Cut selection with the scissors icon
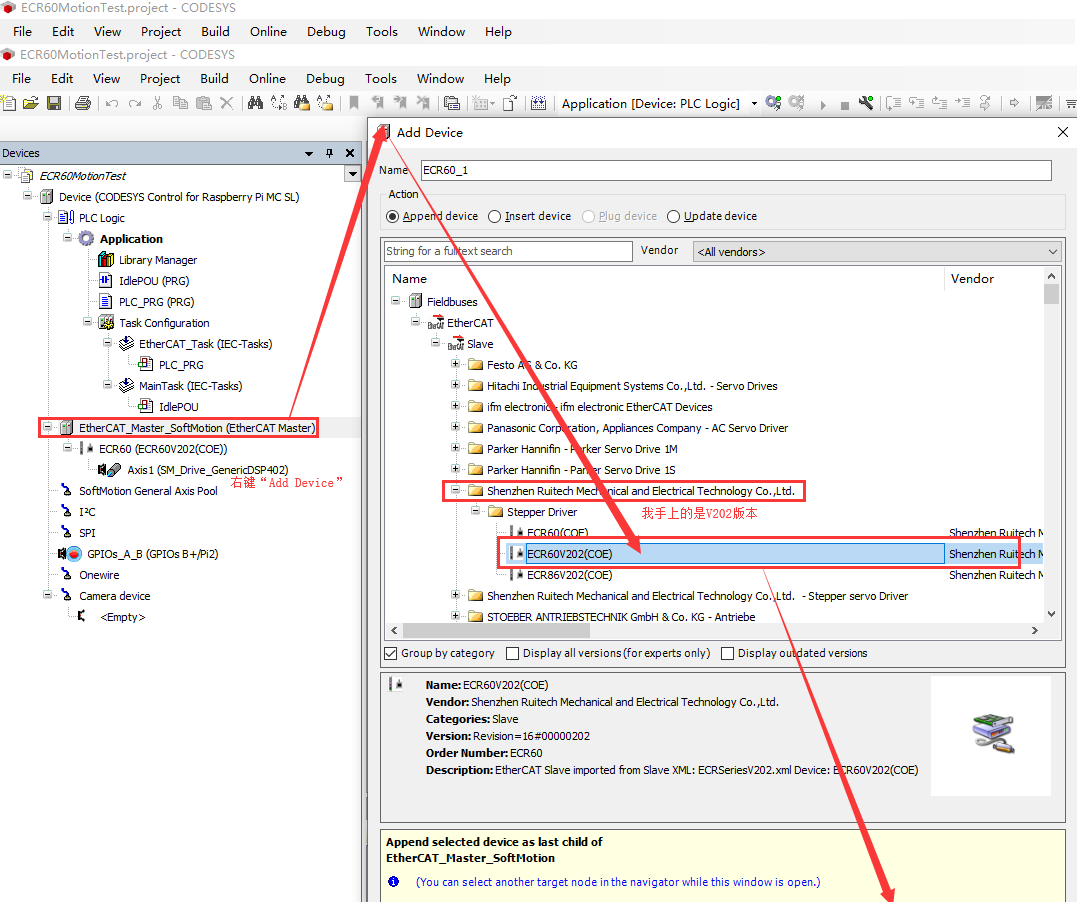 [157, 103]
